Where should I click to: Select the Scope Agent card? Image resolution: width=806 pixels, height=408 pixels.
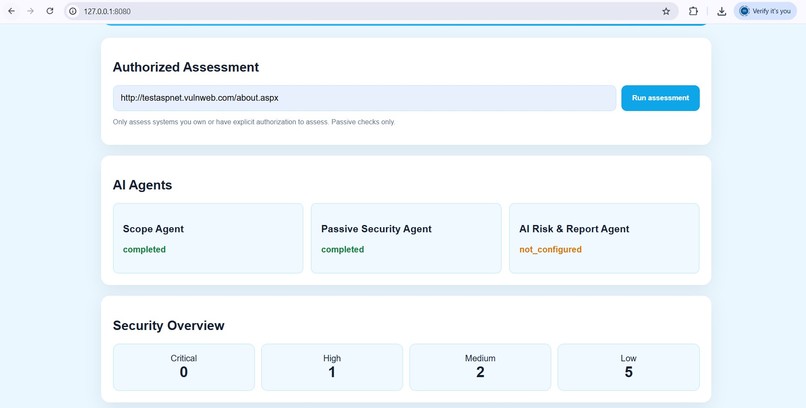[x=208, y=238]
